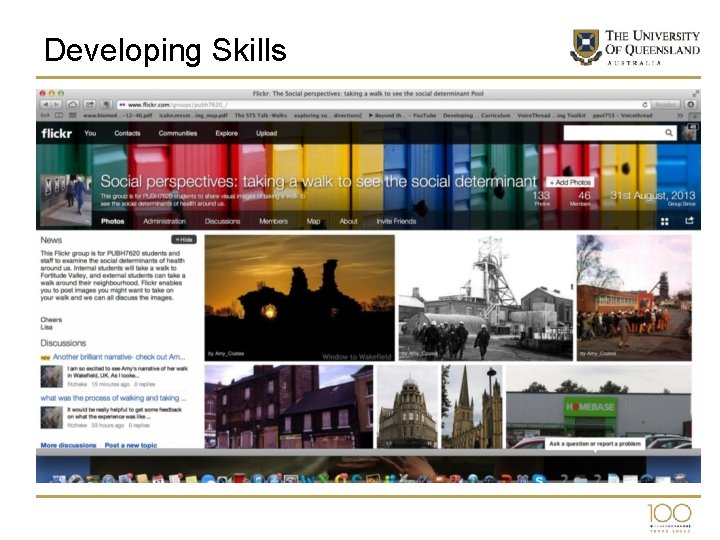Image resolution: width=720 pixels, height=540 pixels.
Task: Click the Safari back arrow button
Action: point(45,105)
